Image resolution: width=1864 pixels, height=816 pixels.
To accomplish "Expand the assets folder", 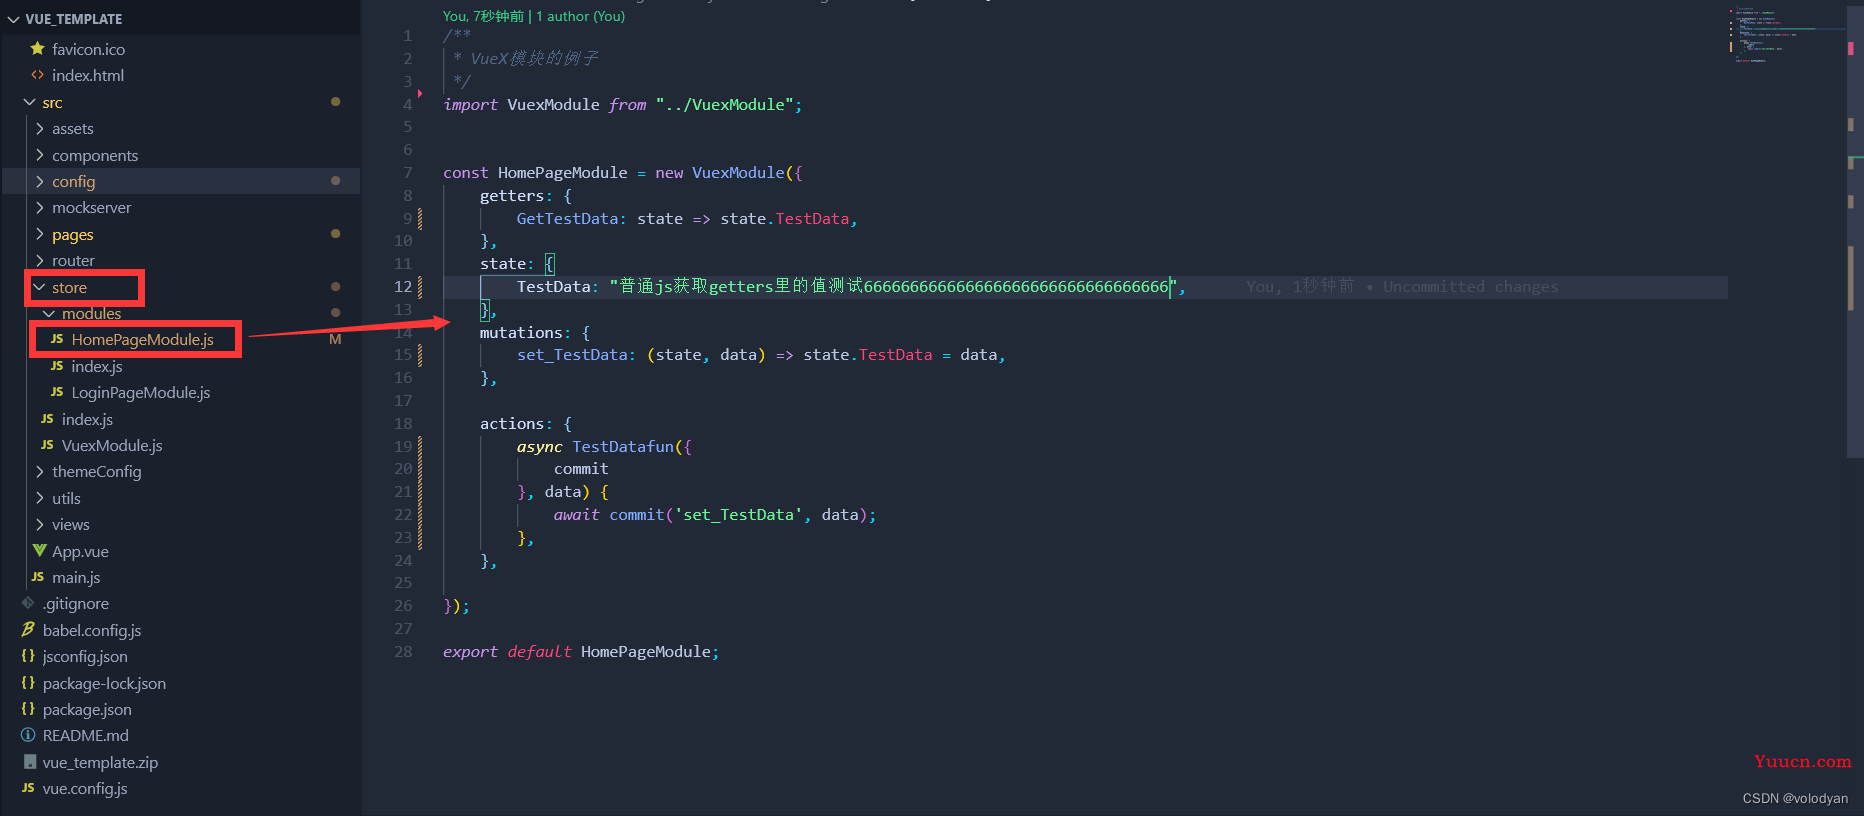I will point(40,128).
